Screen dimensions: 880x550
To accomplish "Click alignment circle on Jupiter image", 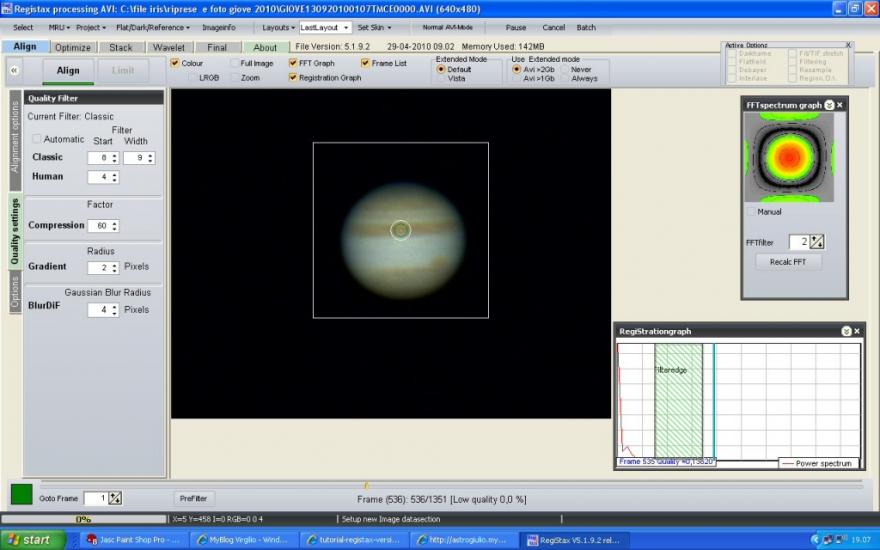I will (x=400, y=230).
